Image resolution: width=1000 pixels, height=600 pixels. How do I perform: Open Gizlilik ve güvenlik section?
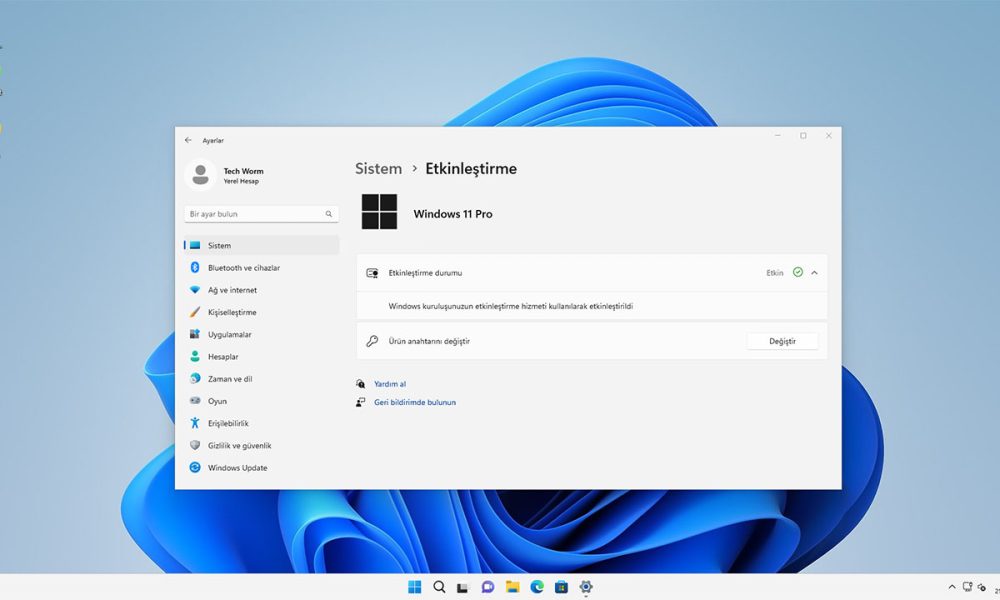[x=239, y=446]
